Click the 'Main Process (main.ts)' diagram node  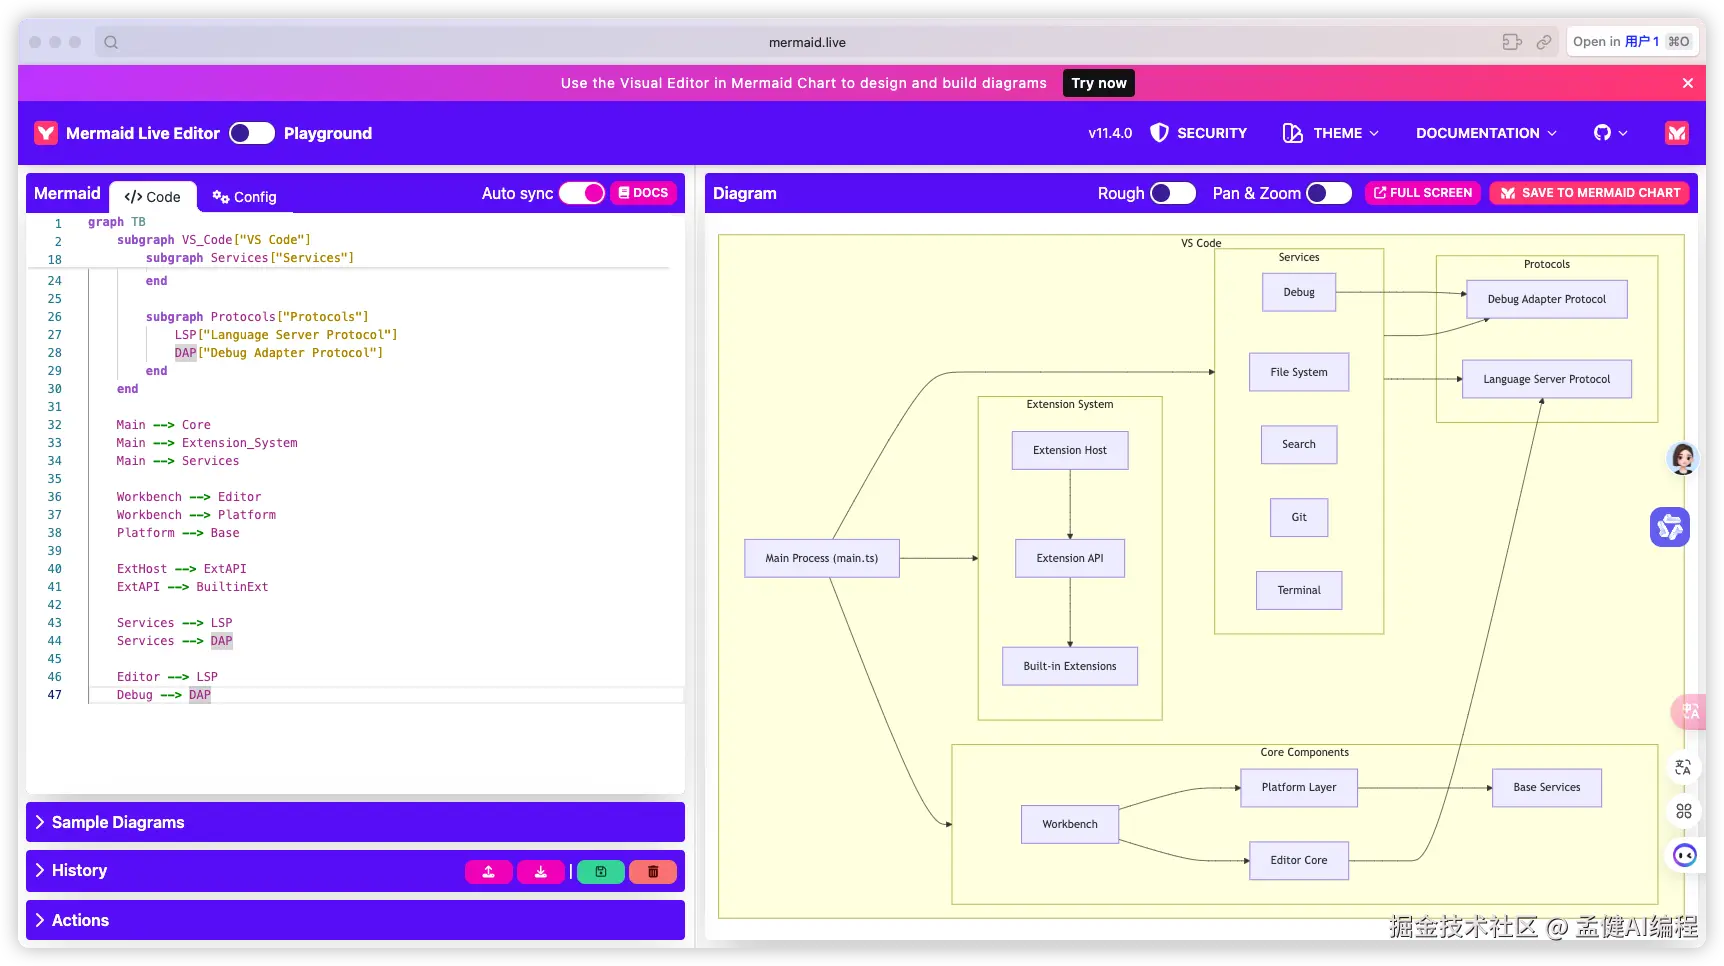822,558
